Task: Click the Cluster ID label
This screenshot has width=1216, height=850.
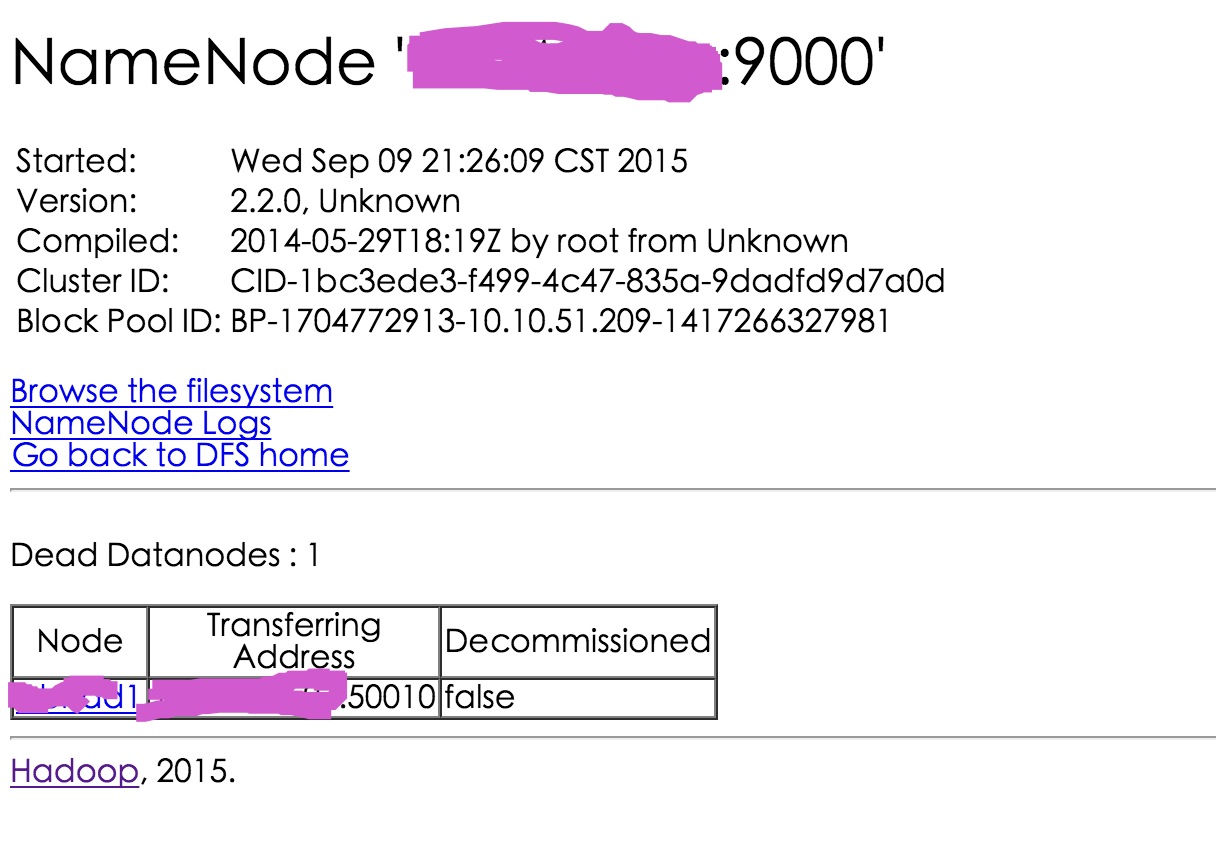Action: point(94,281)
